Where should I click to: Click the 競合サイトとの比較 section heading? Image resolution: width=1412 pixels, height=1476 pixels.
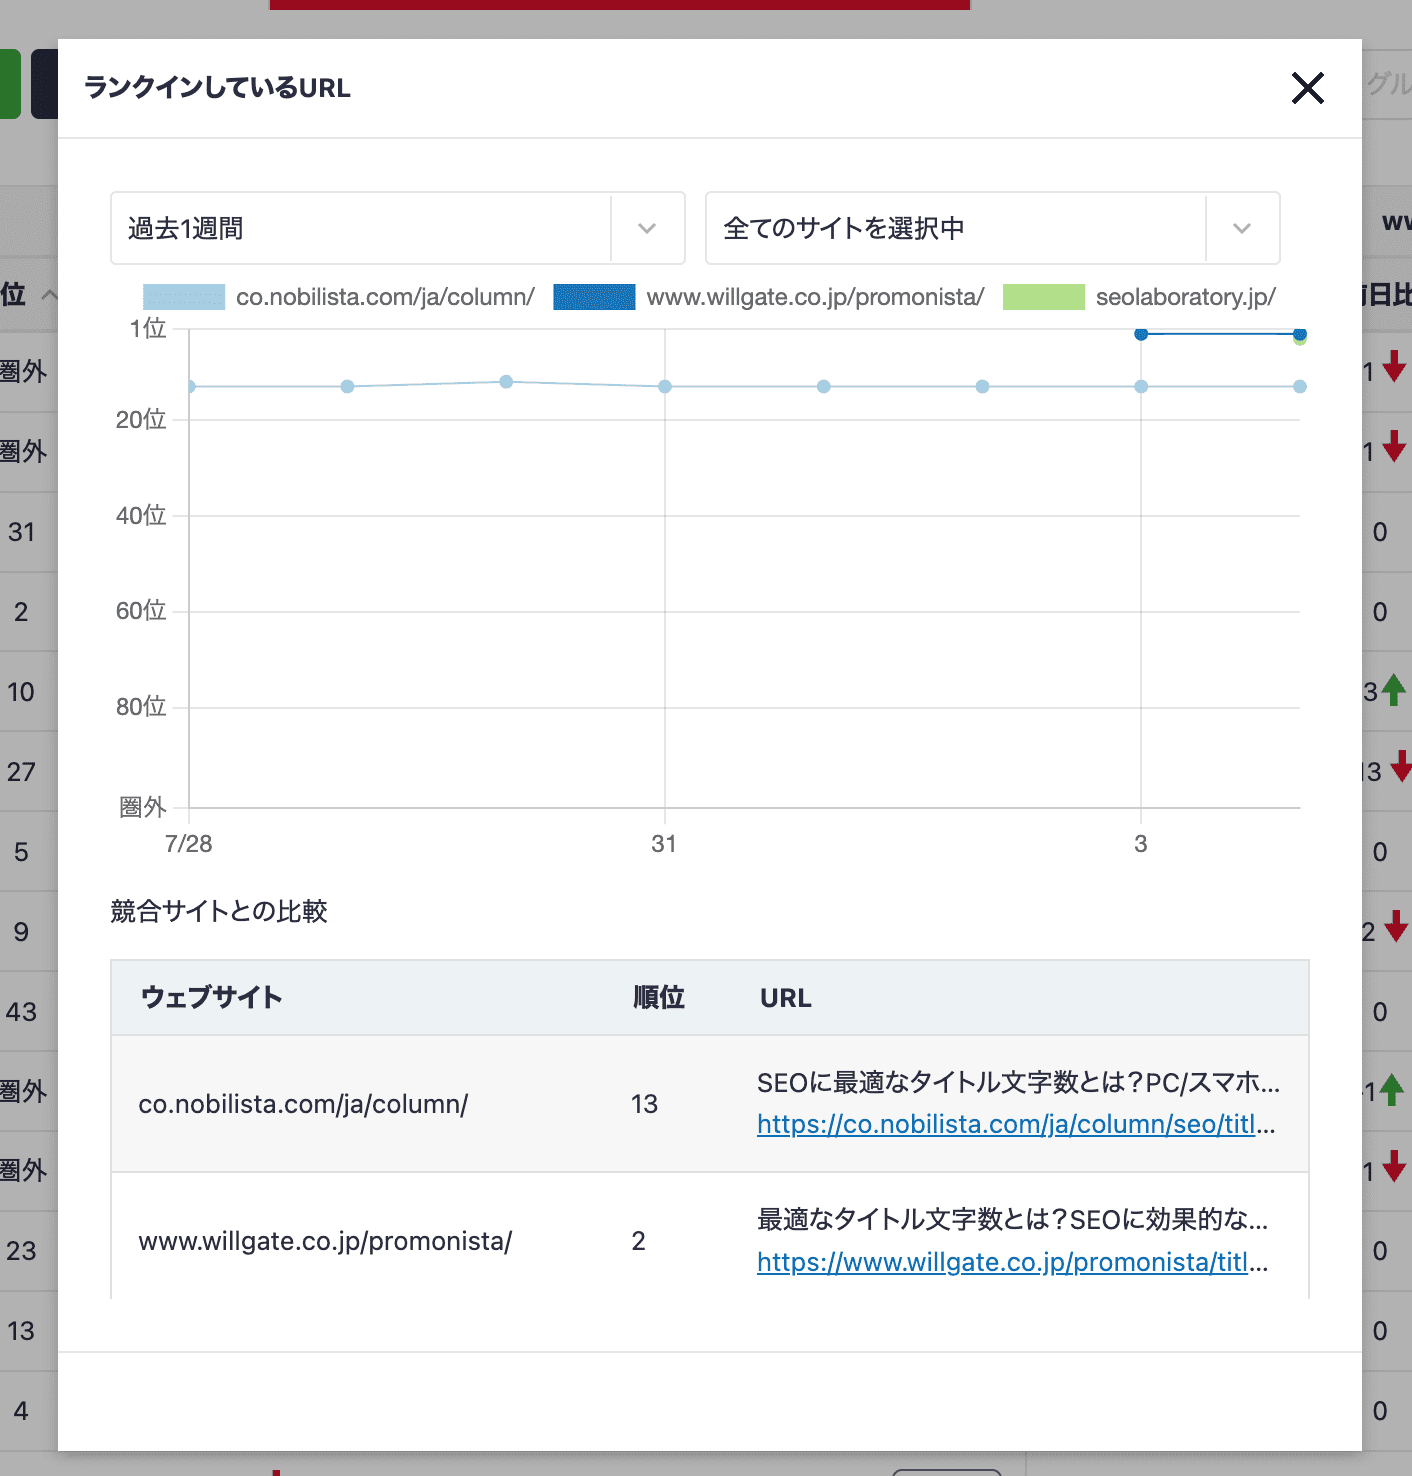point(219,911)
